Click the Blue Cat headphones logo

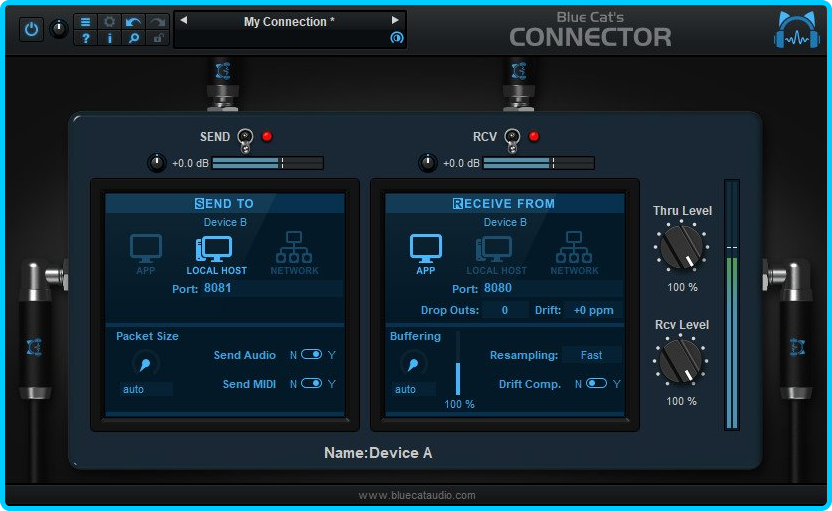coord(796,30)
